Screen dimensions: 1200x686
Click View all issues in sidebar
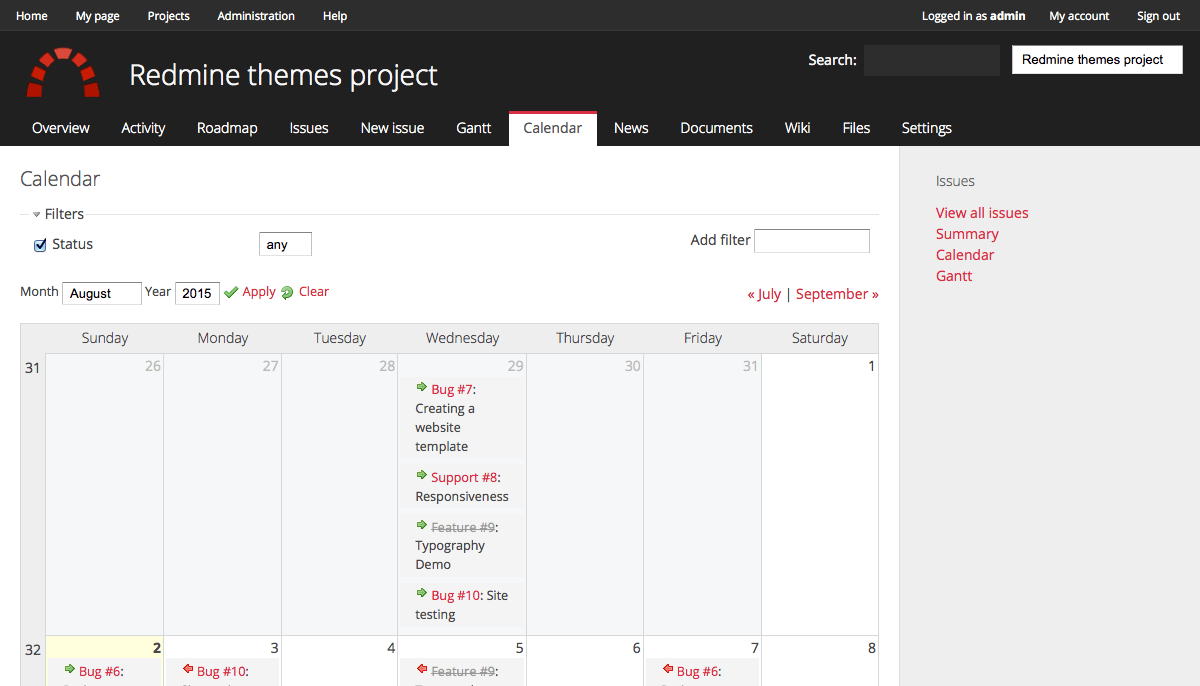pyautogui.click(x=982, y=213)
